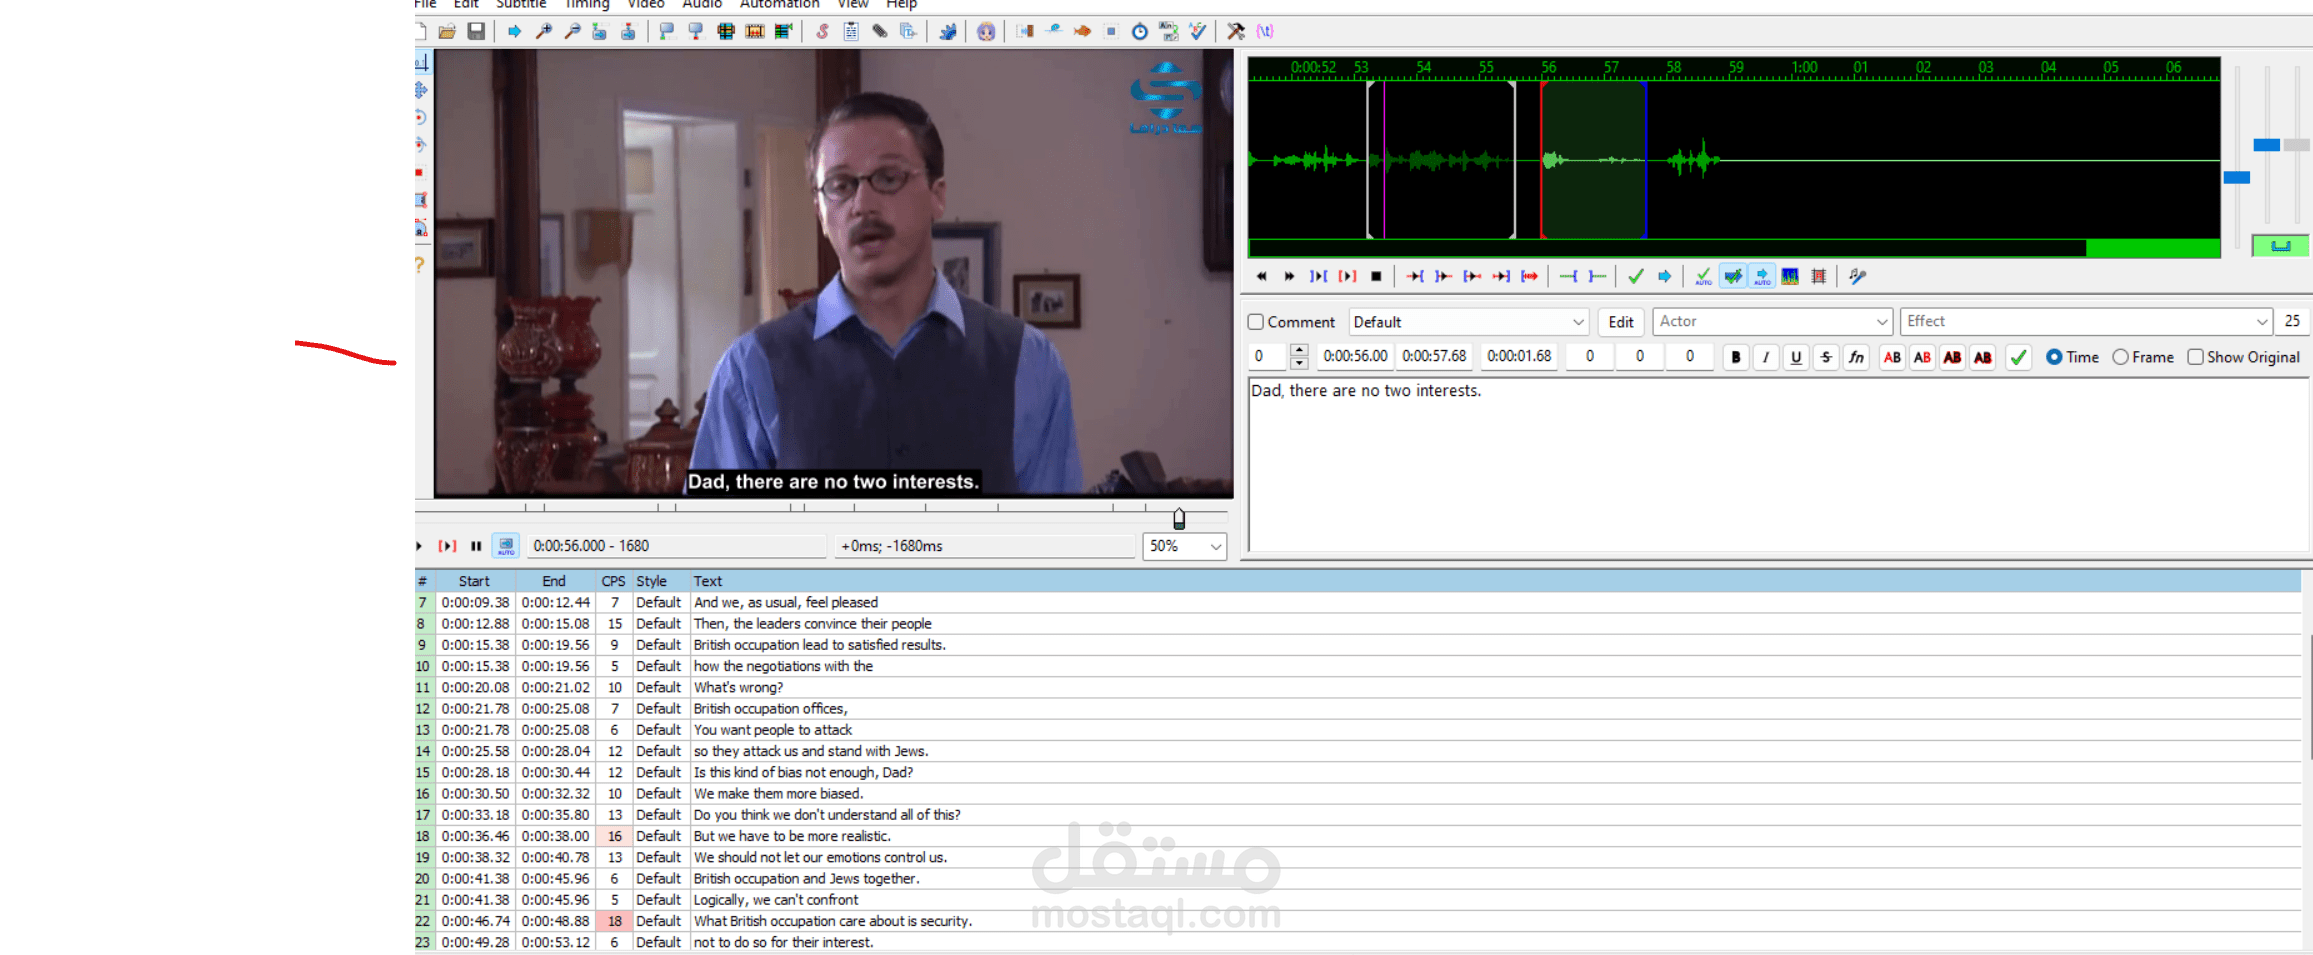Run the Spell Checker checkmark icon
Image resolution: width=2313 pixels, height=955 pixels.
(x=1198, y=32)
